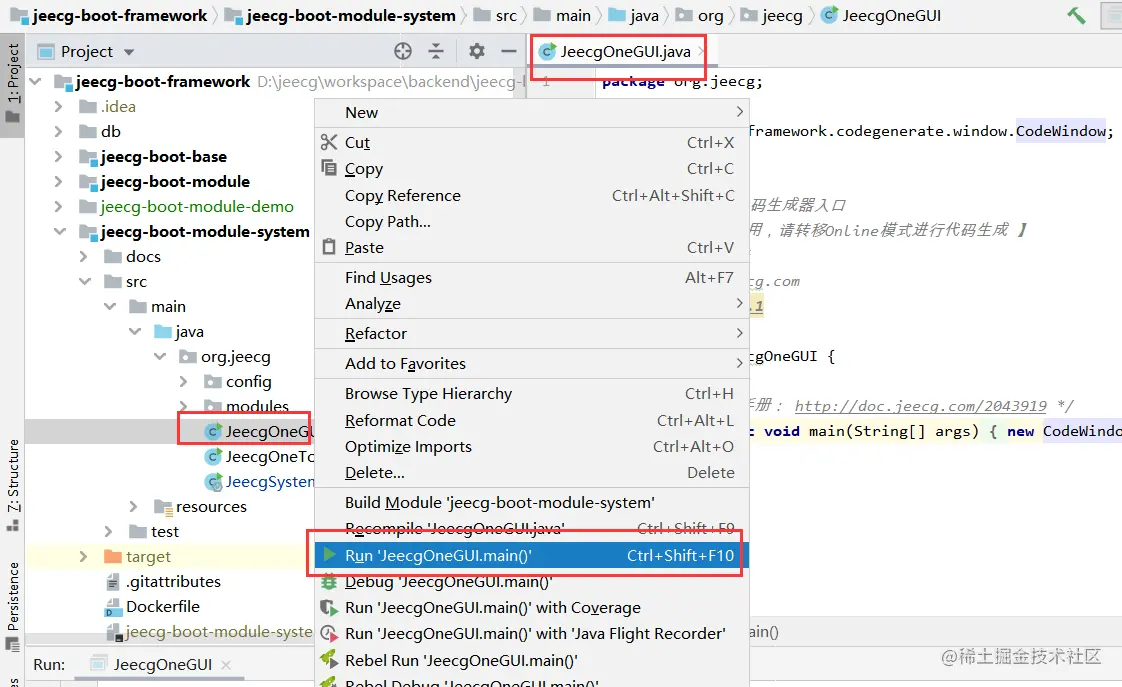The image size is (1122, 687).
Task: Click the Run with Coverage shield icon
Action: (328, 608)
